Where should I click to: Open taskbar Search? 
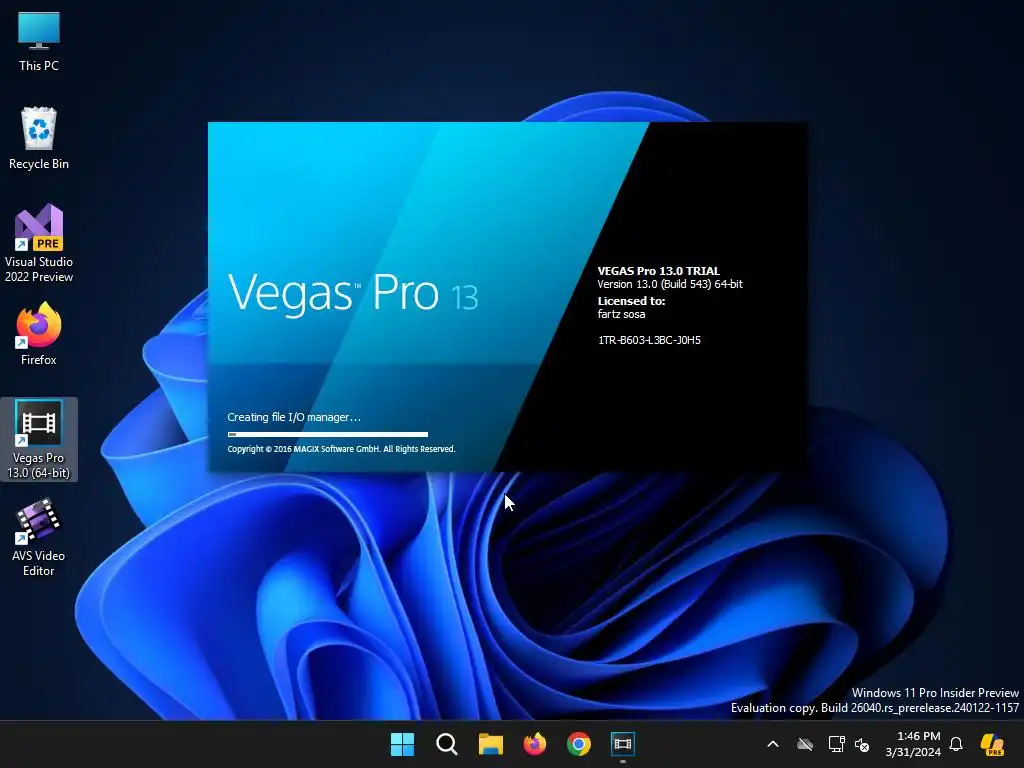[447, 744]
